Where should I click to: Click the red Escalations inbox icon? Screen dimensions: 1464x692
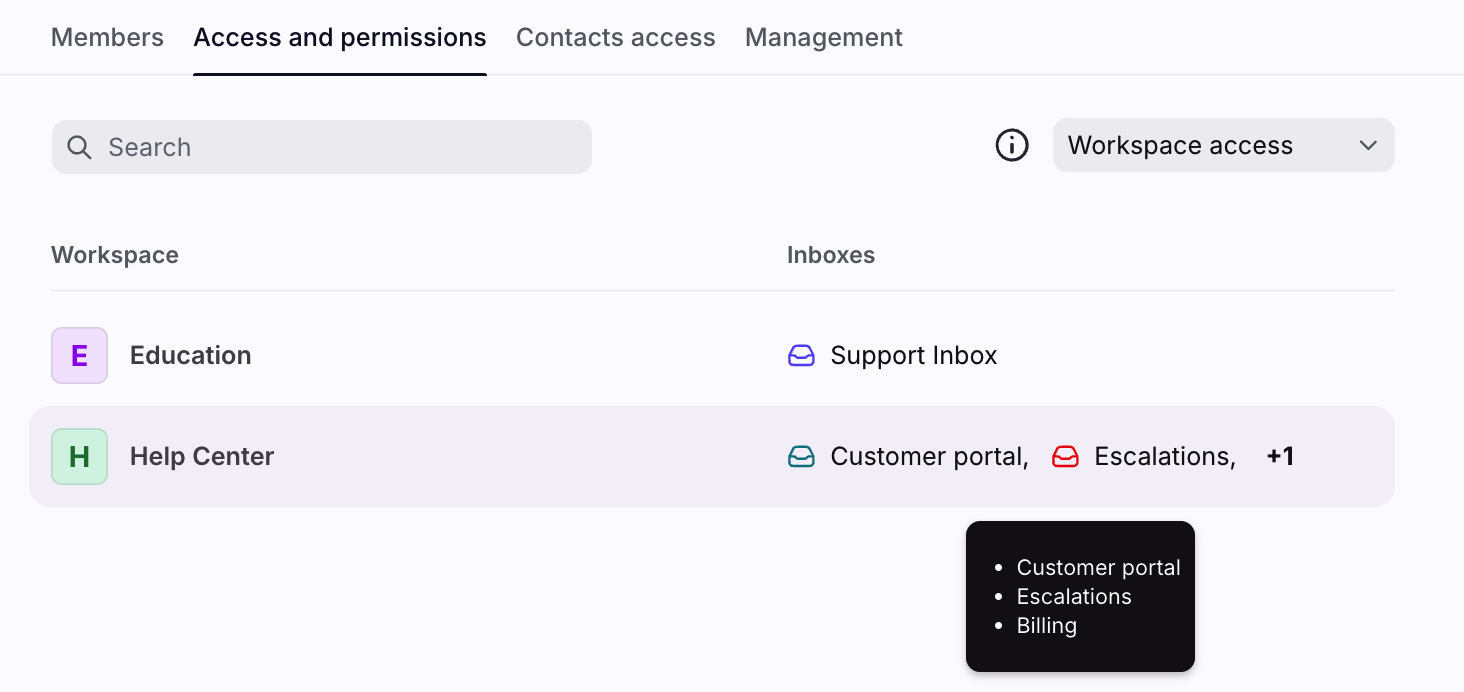[1065, 457]
